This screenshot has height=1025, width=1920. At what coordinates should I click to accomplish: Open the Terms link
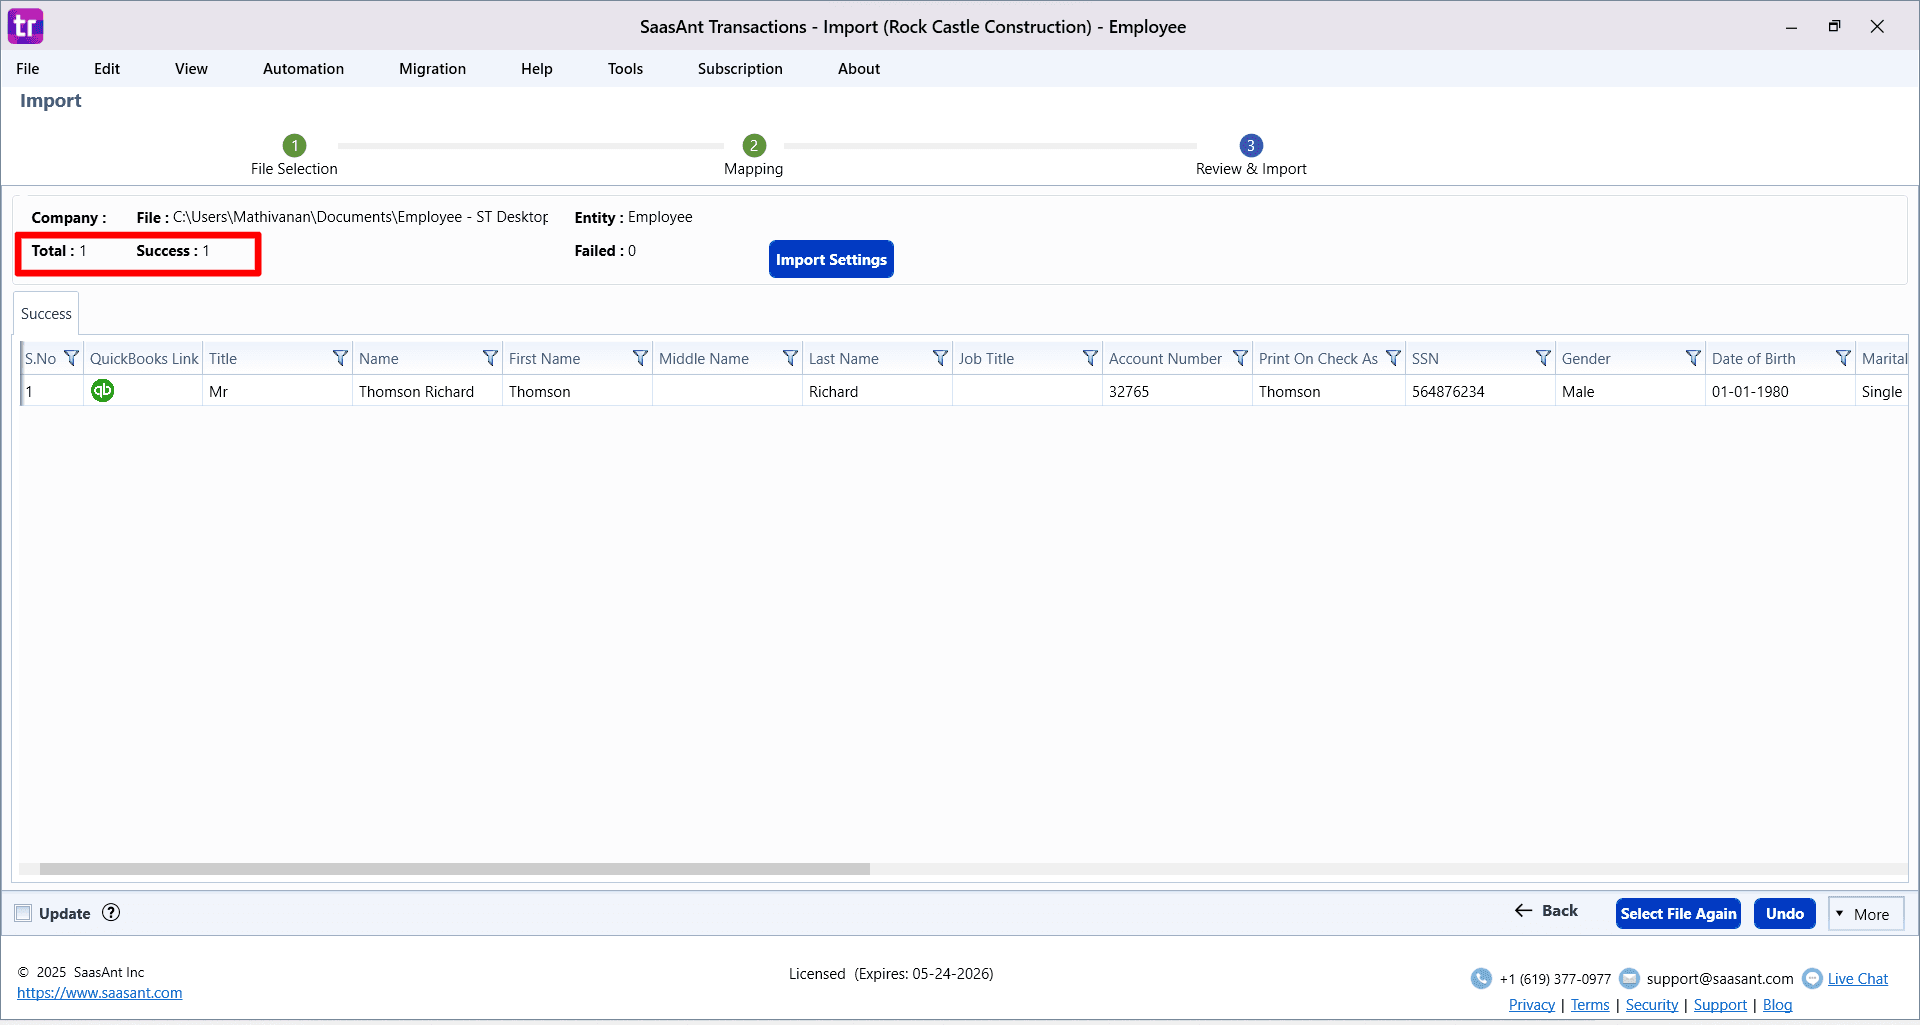[1590, 1005]
